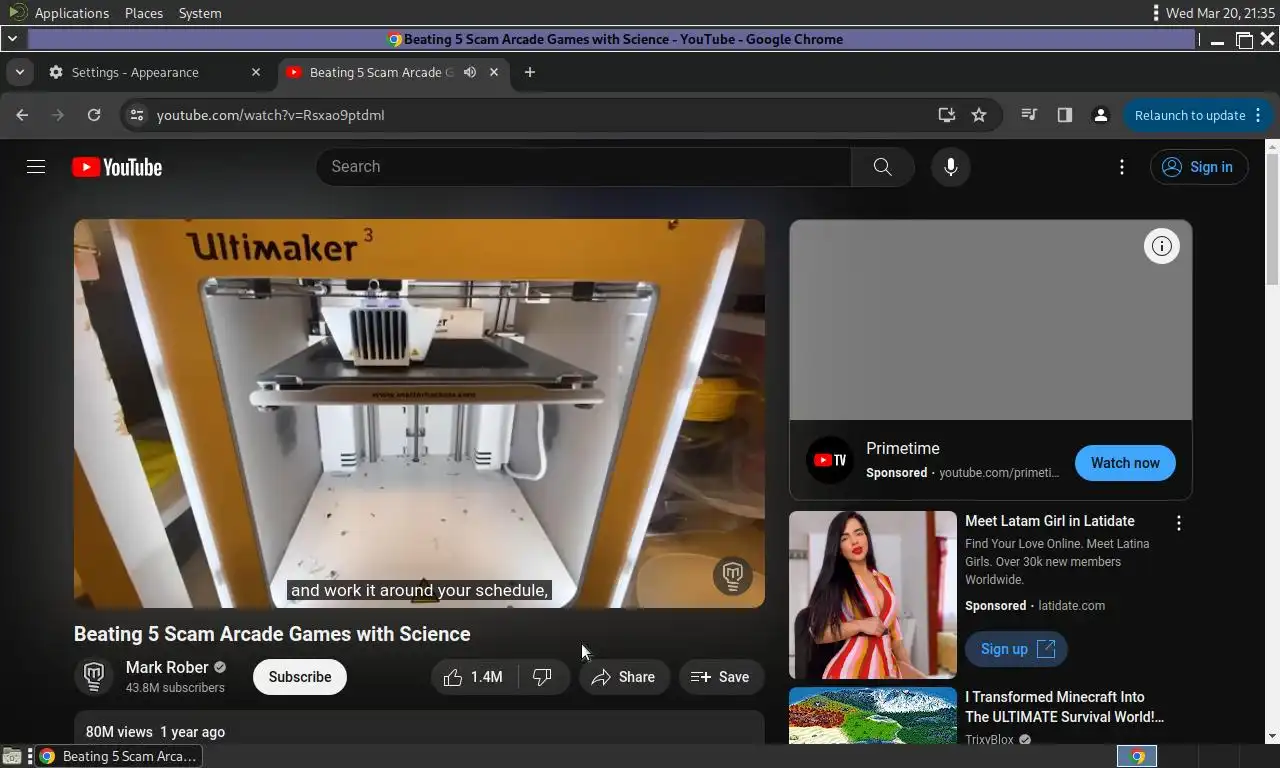The width and height of the screenshot is (1280, 768).
Task: Open the Minecraft ULTIMATE Survival video title
Action: coord(1064,707)
